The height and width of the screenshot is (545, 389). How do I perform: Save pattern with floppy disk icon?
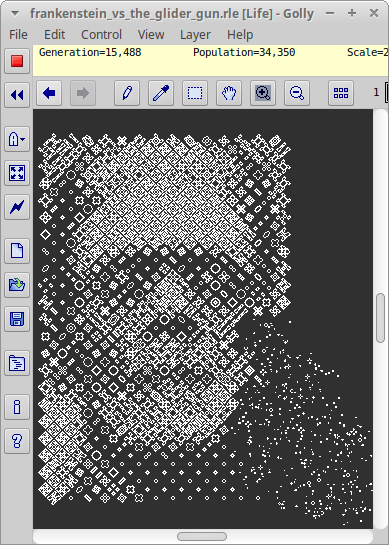pos(17,319)
